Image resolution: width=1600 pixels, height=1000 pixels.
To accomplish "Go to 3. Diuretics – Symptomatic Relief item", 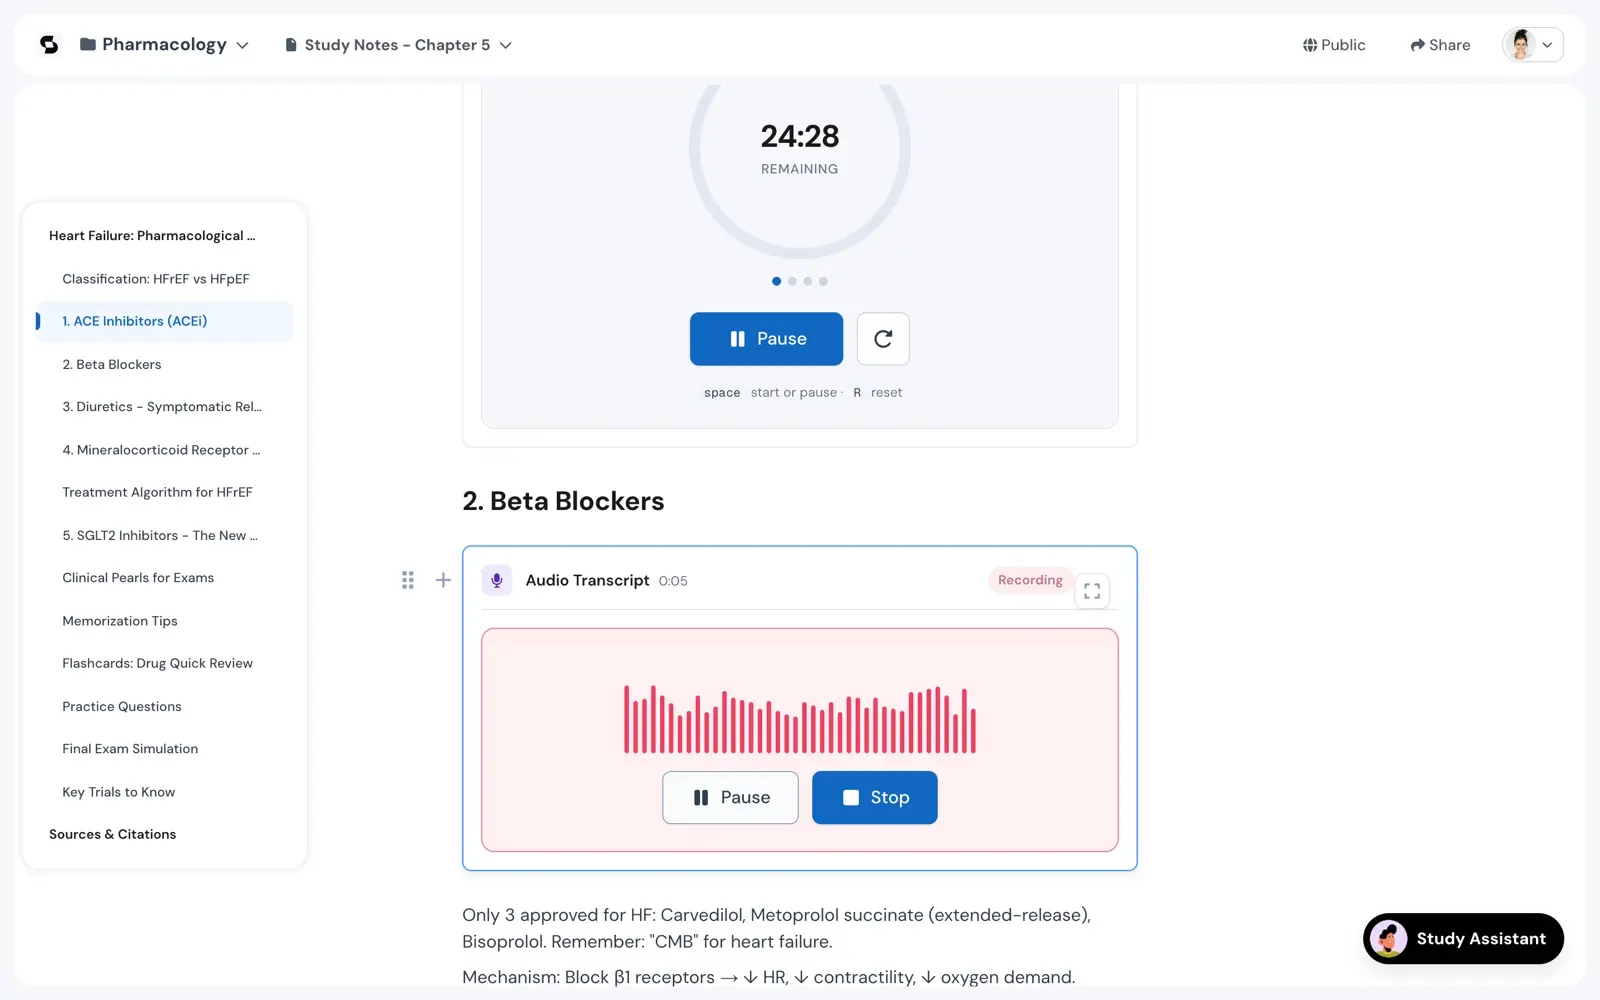I will (162, 407).
